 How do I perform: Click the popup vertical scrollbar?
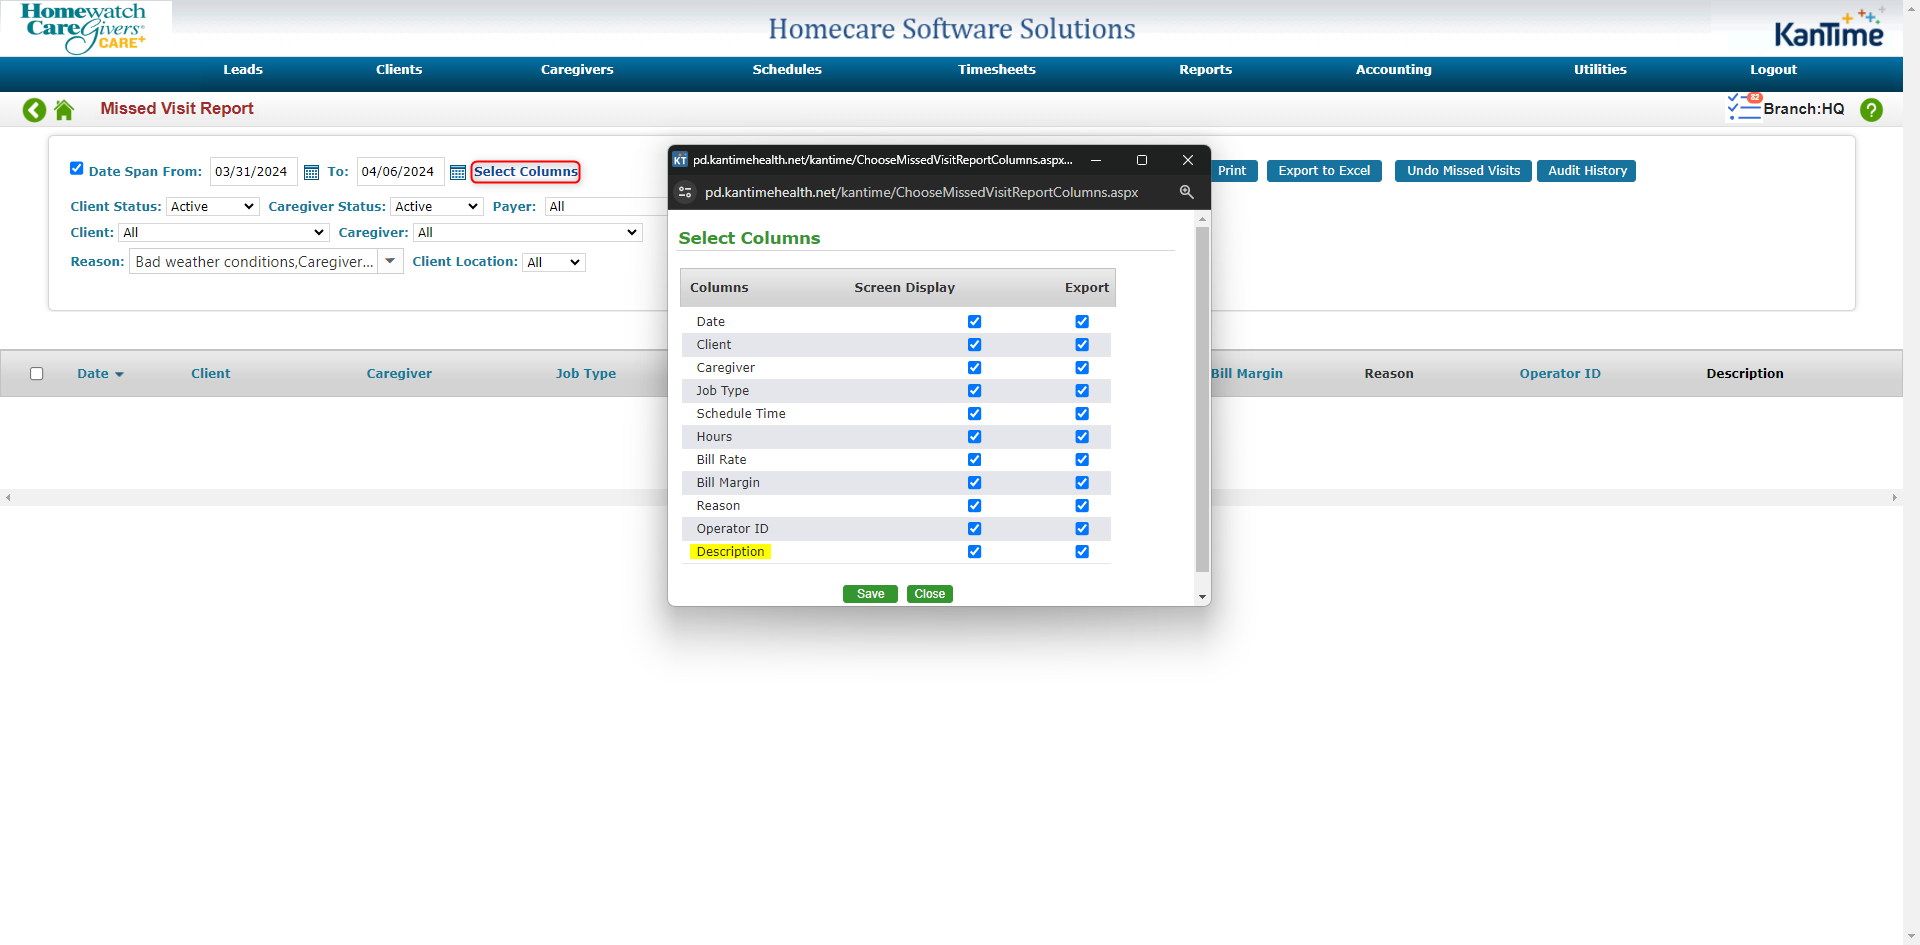[1202, 400]
